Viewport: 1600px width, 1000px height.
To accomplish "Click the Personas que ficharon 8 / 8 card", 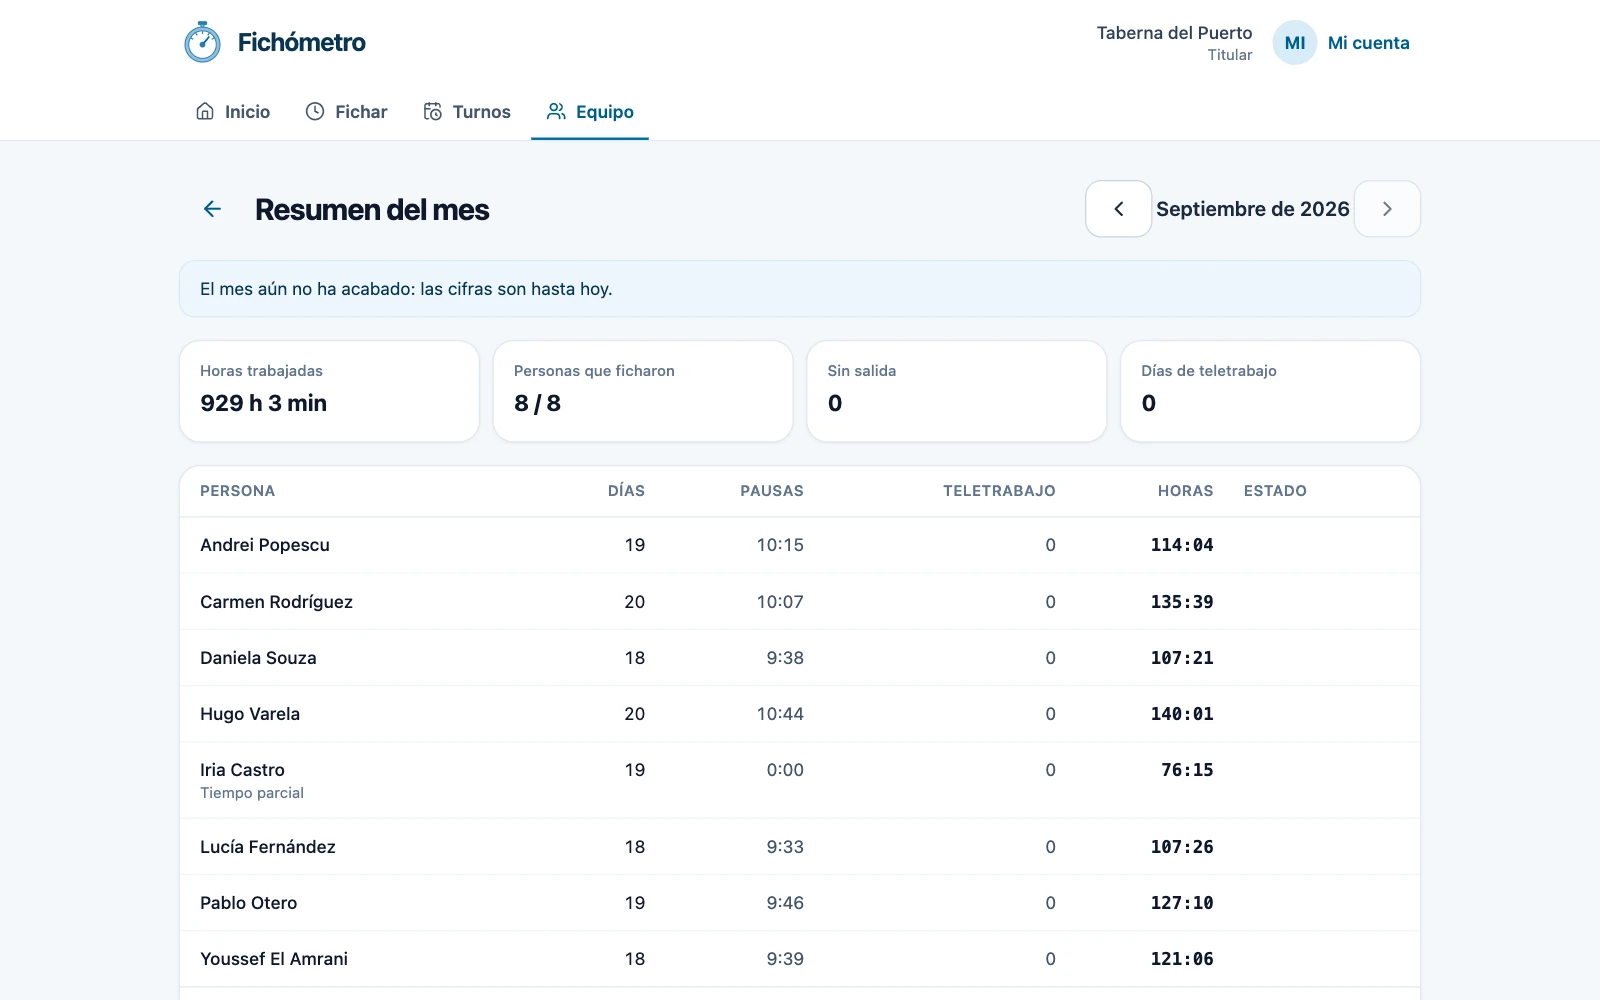I will [x=643, y=391].
